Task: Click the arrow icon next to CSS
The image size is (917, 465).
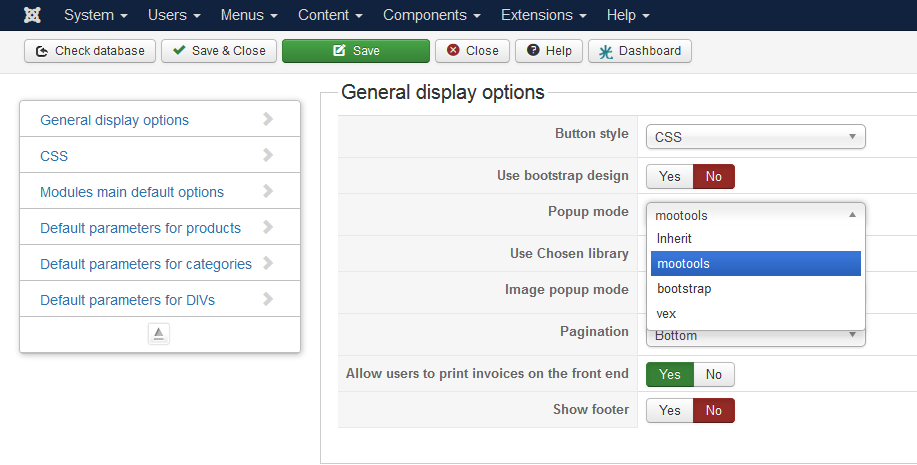Action: [268, 155]
